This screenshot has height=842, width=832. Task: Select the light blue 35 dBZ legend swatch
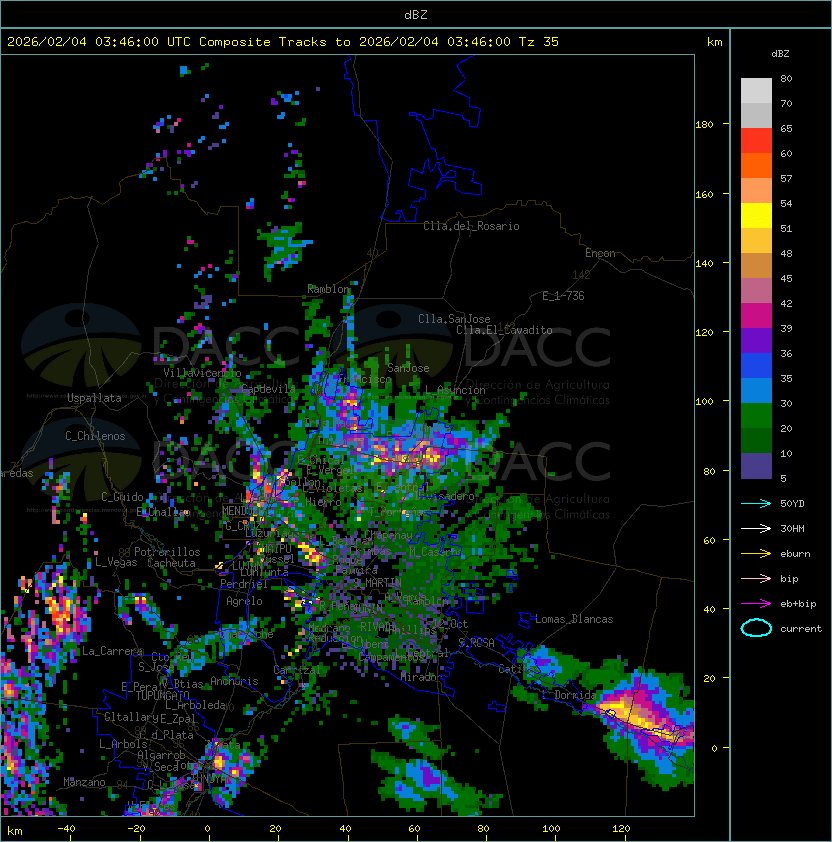[x=756, y=391]
